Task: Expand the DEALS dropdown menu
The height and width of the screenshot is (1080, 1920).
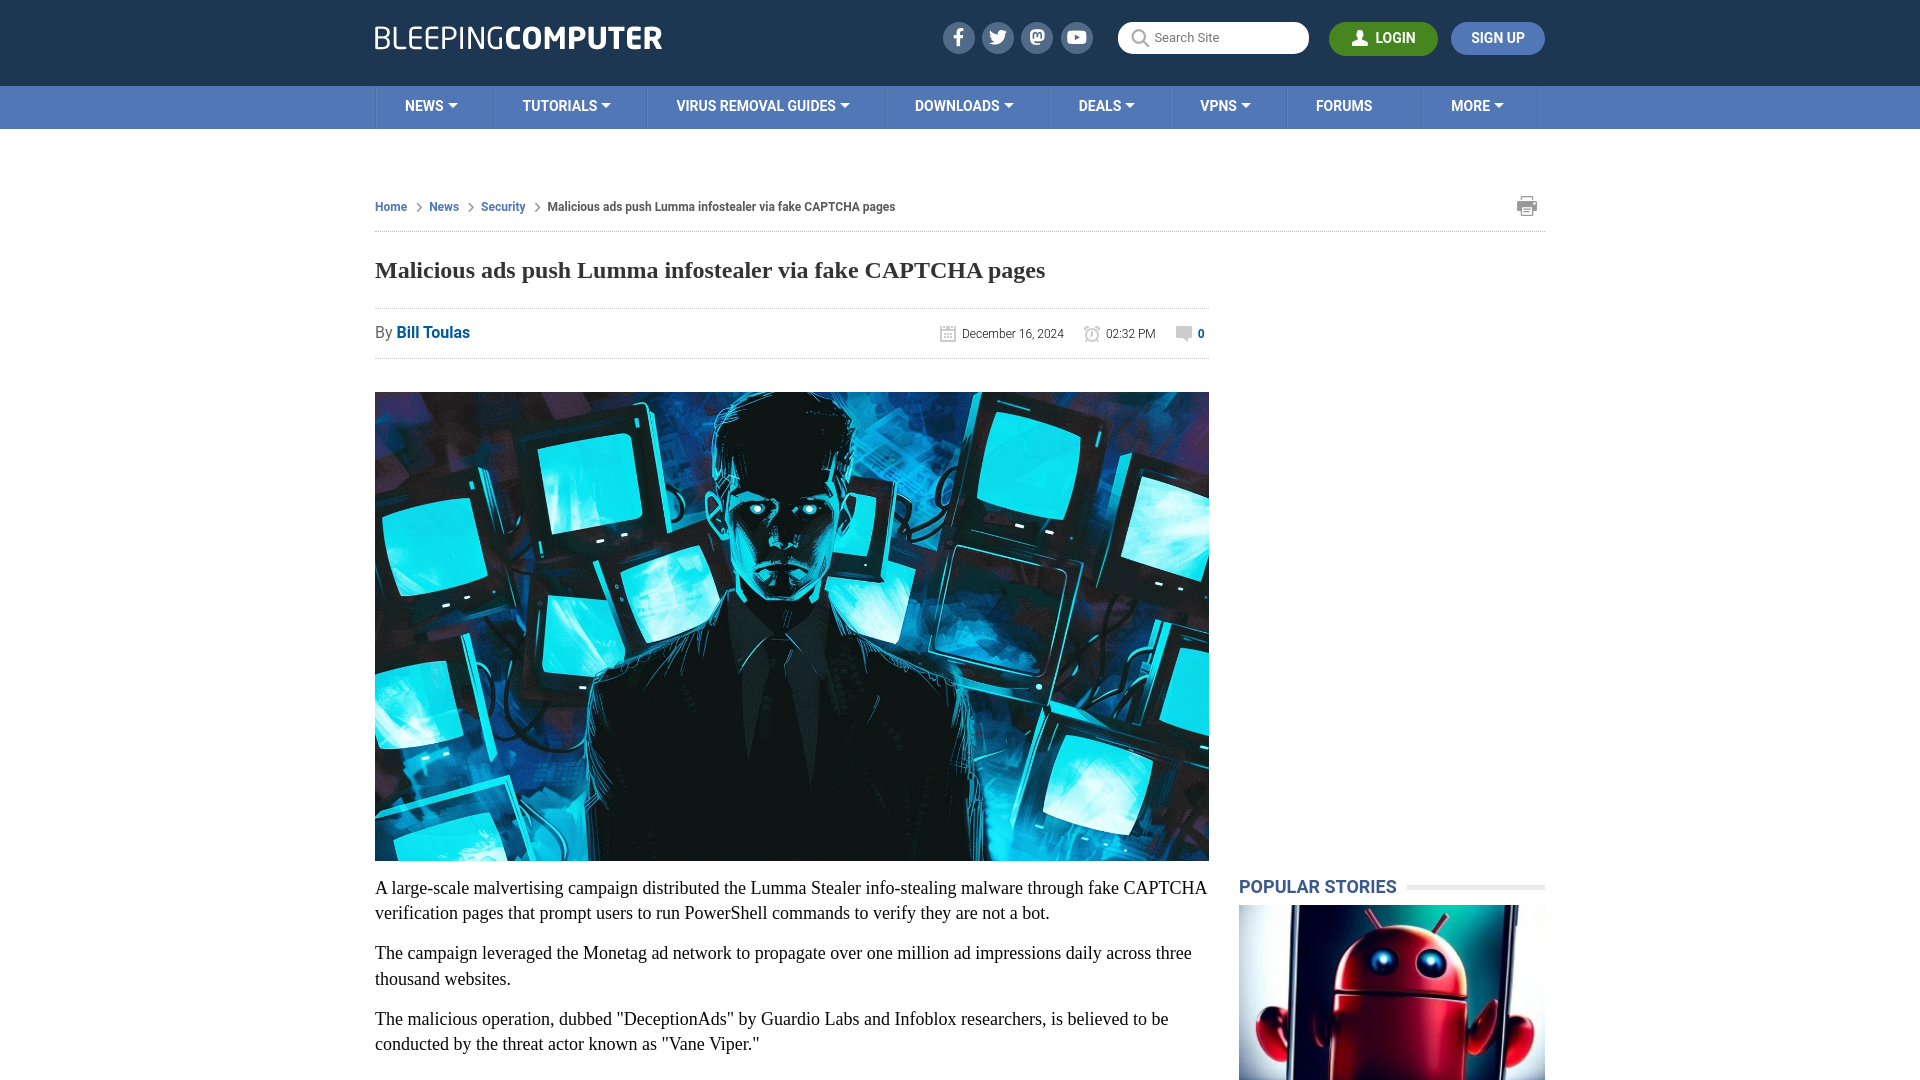Action: coord(1106,106)
